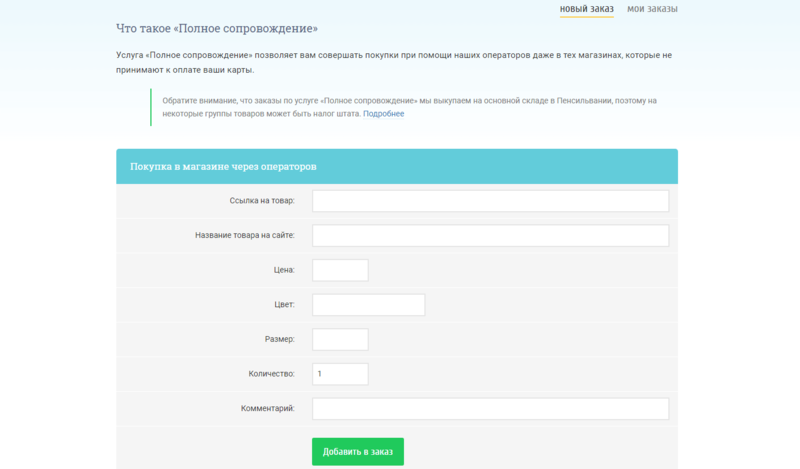Click the «Добавить в заказ» button
Screen dimensions: 800x469
[x=357, y=452]
